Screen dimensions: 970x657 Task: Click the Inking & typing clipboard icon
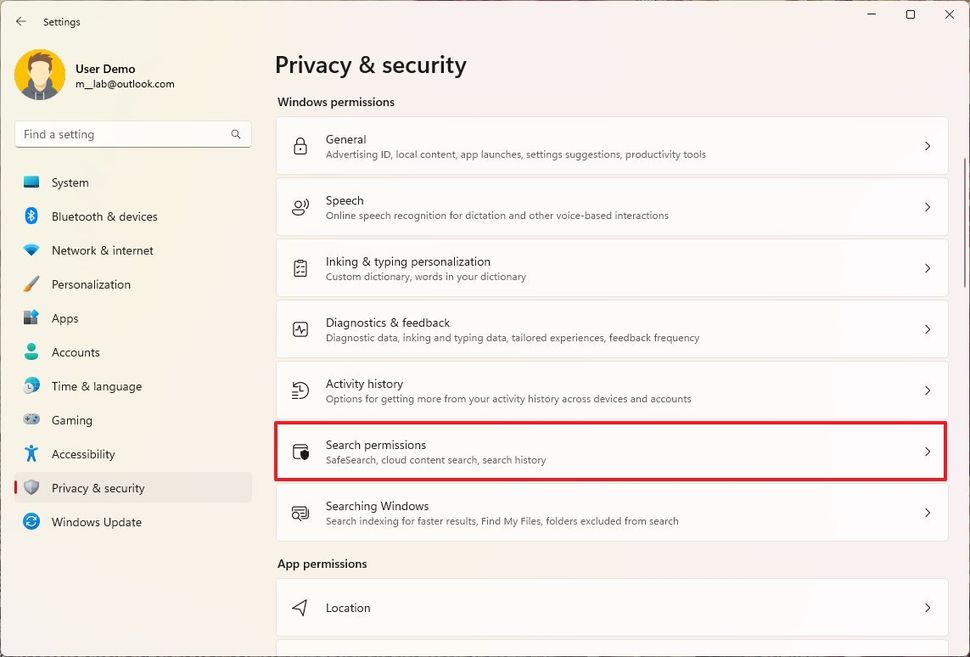[x=300, y=269]
